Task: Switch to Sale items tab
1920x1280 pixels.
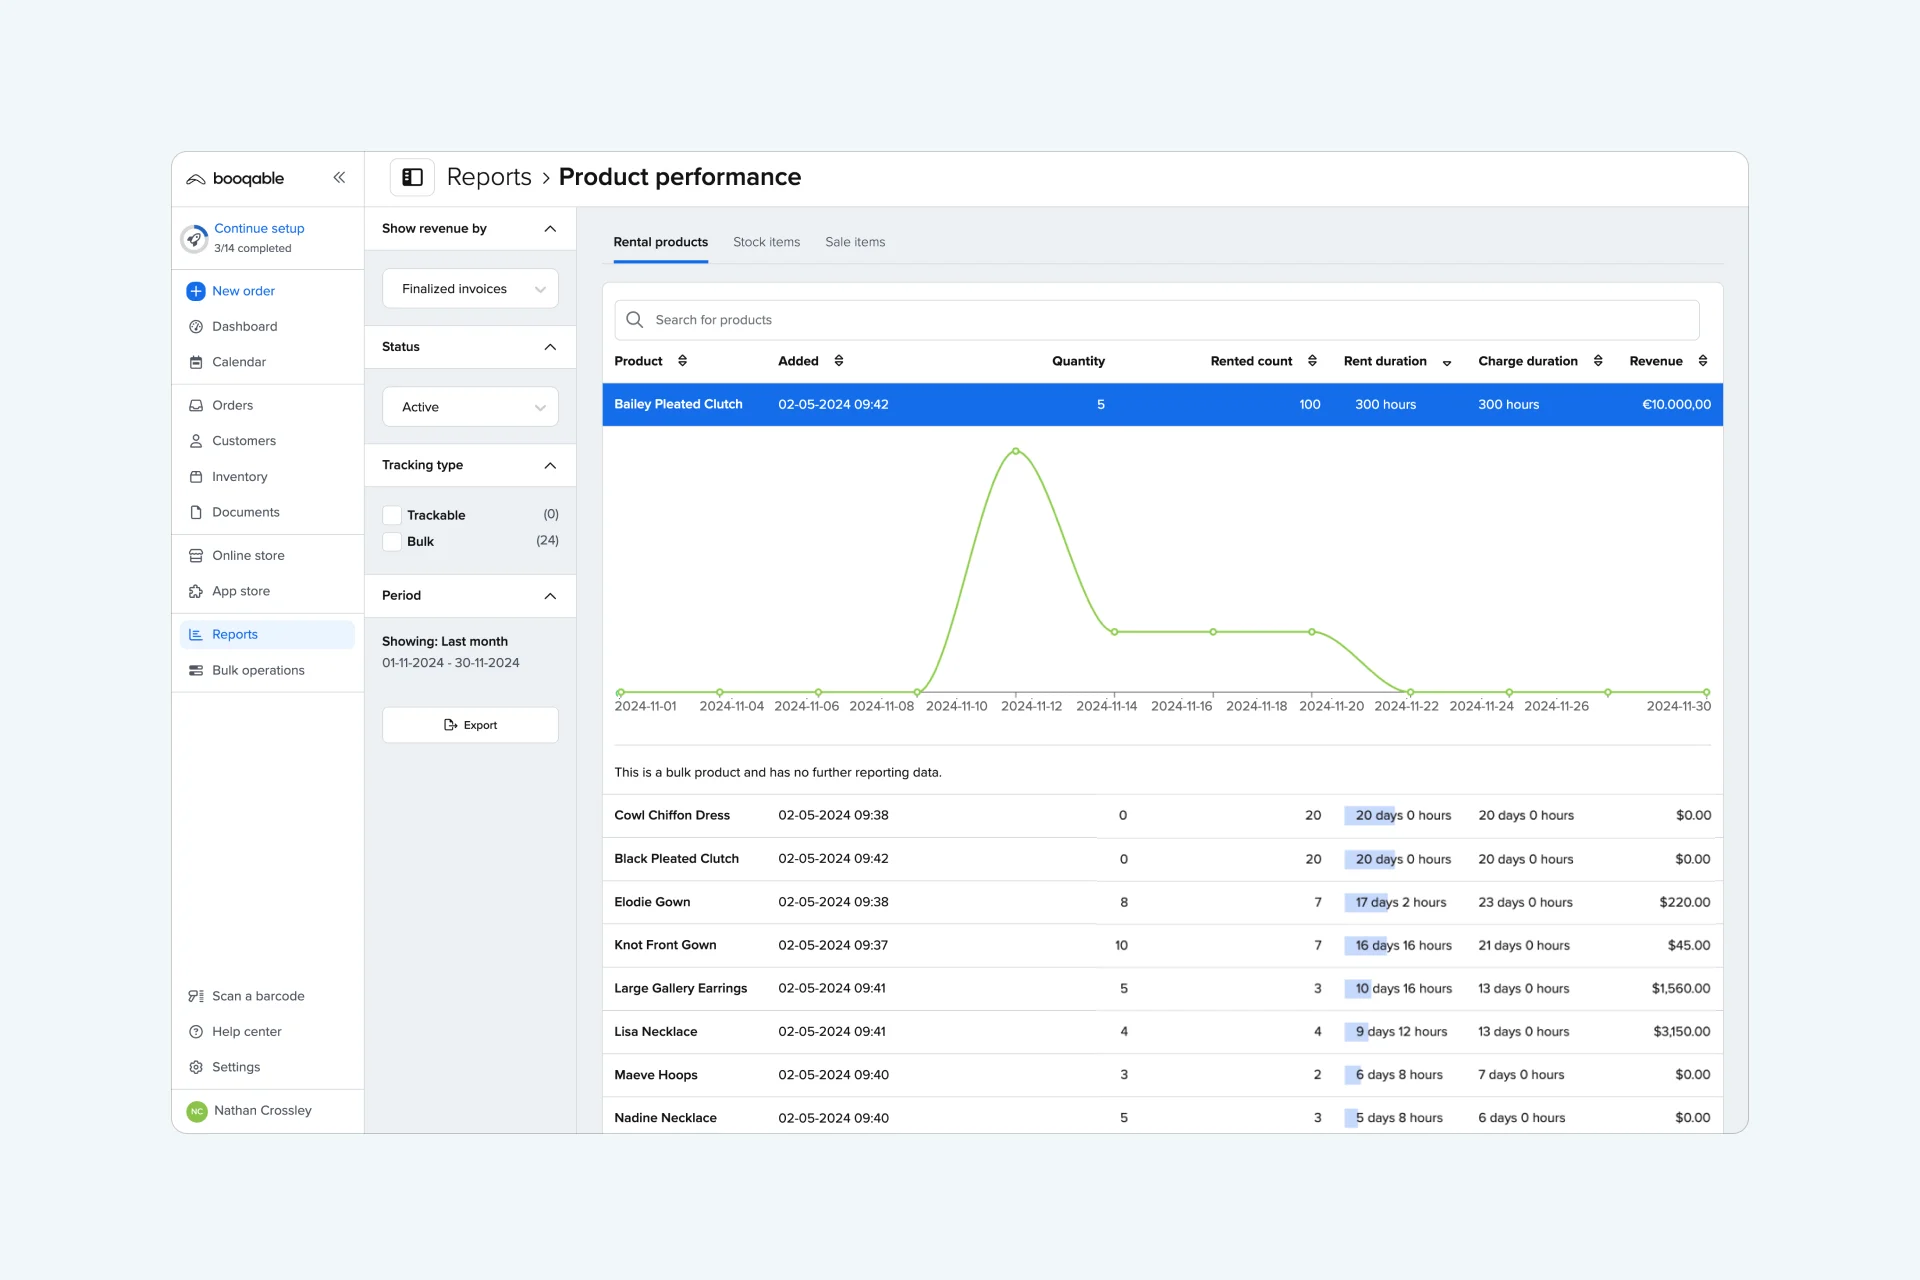Action: pyautogui.click(x=855, y=242)
